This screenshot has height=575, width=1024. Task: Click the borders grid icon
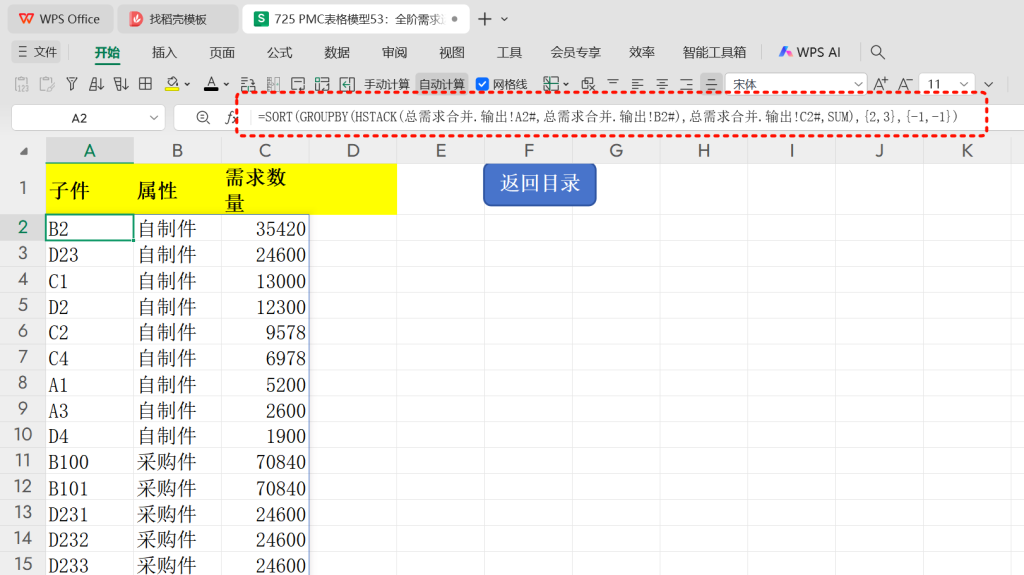point(146,84)
